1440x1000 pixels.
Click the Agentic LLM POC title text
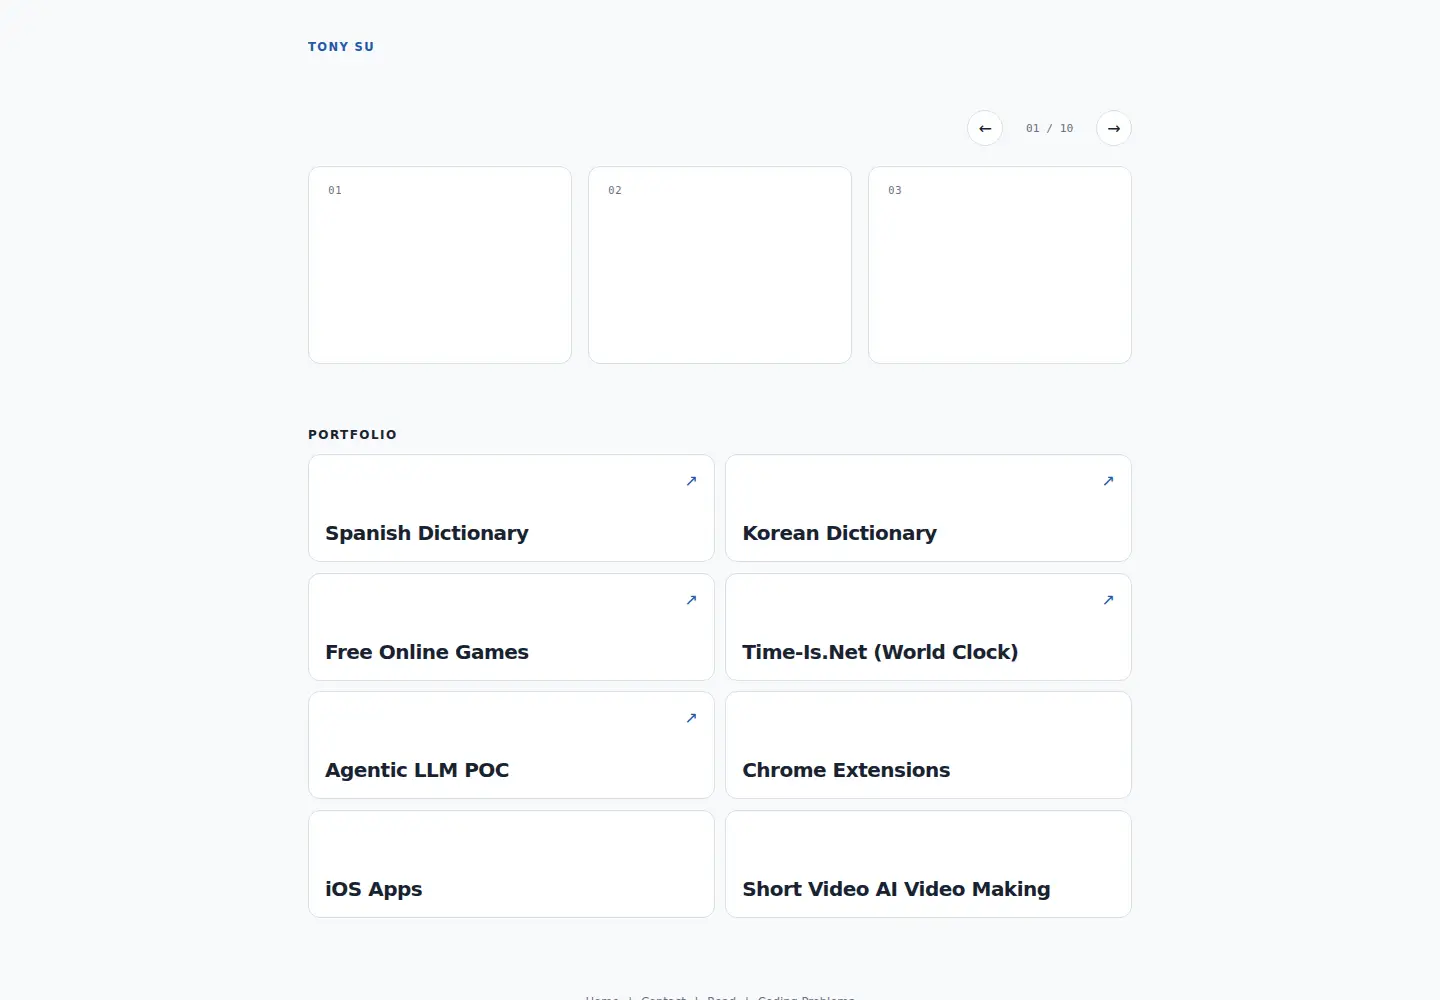(x=417, y=770)
